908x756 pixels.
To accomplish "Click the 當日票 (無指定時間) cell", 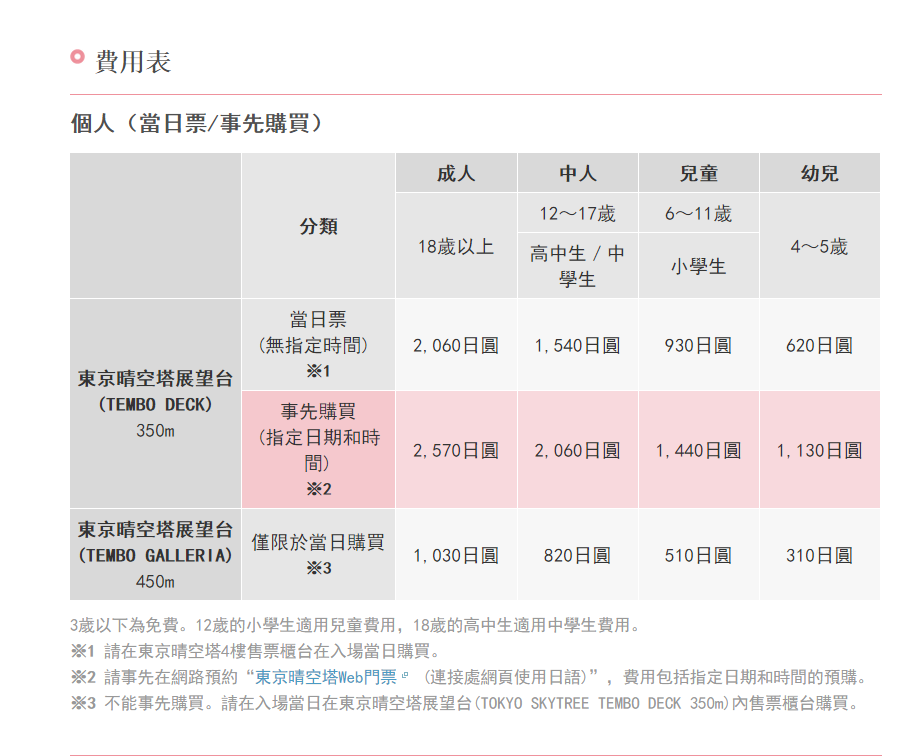I will pos(318,344).
